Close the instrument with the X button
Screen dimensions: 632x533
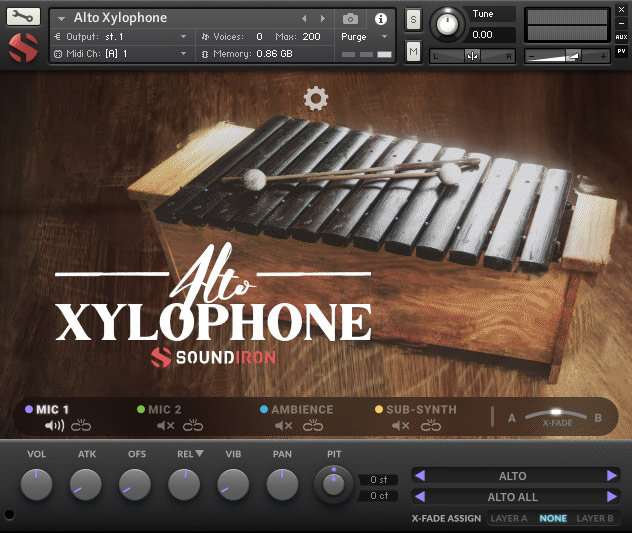pos(621,9)
